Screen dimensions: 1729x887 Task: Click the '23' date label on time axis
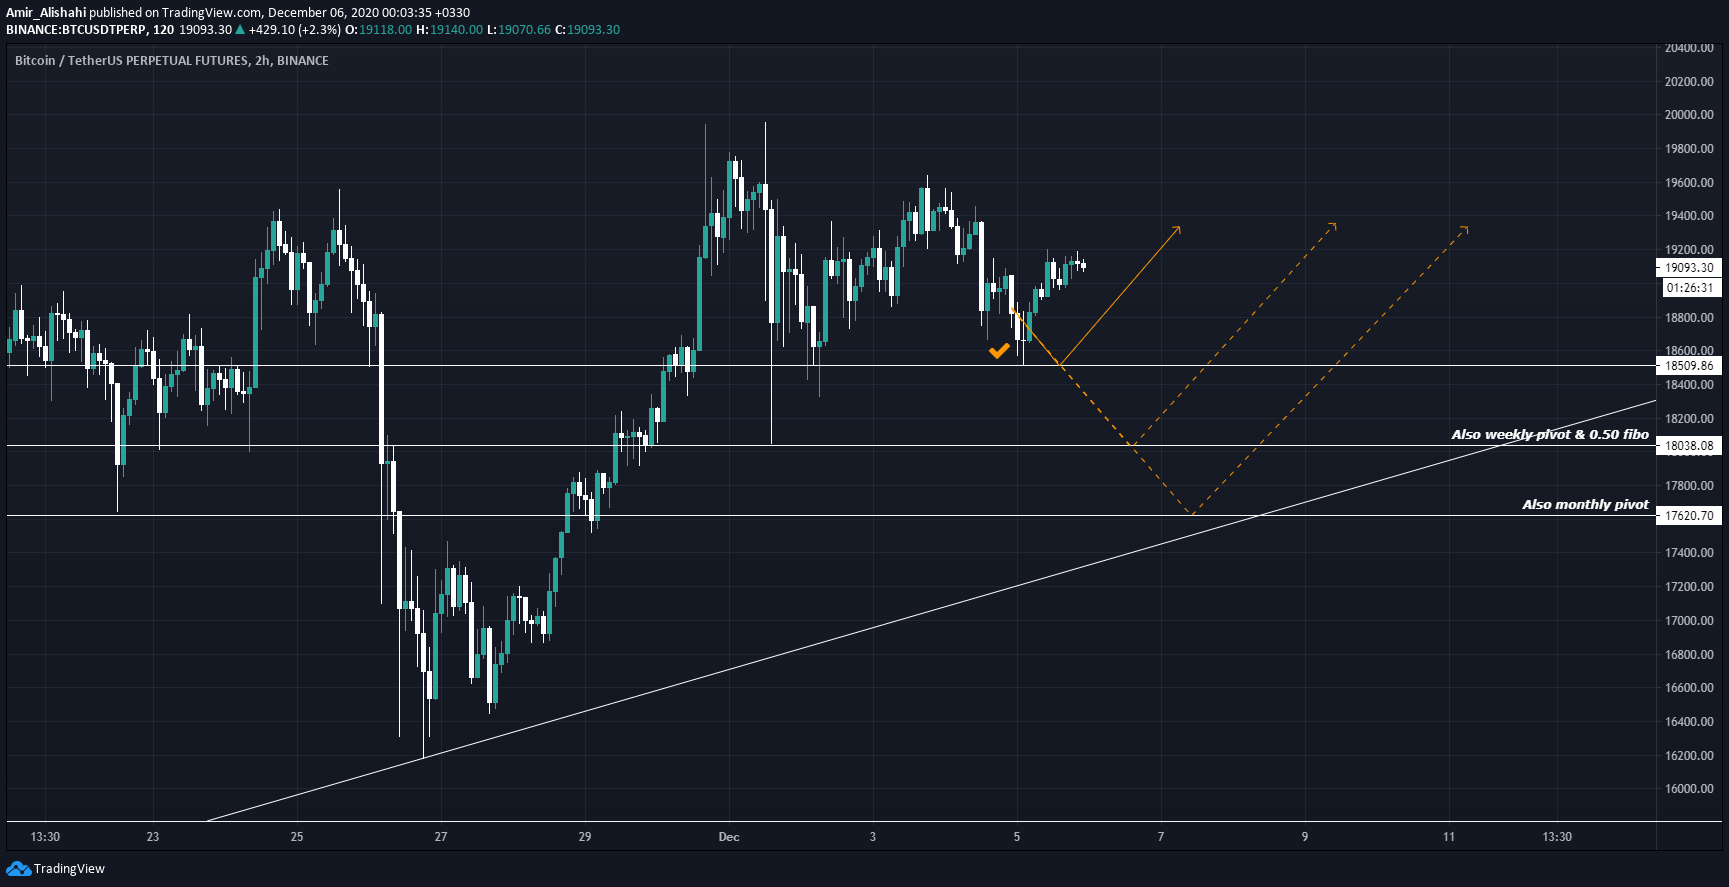(x=153, y=837)
